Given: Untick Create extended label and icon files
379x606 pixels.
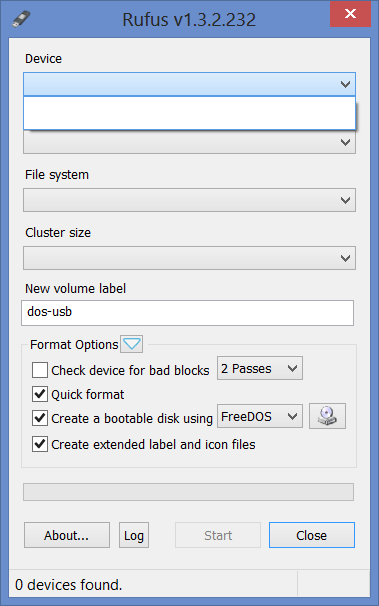Looking at the screenshot, I should click(40, 444).
